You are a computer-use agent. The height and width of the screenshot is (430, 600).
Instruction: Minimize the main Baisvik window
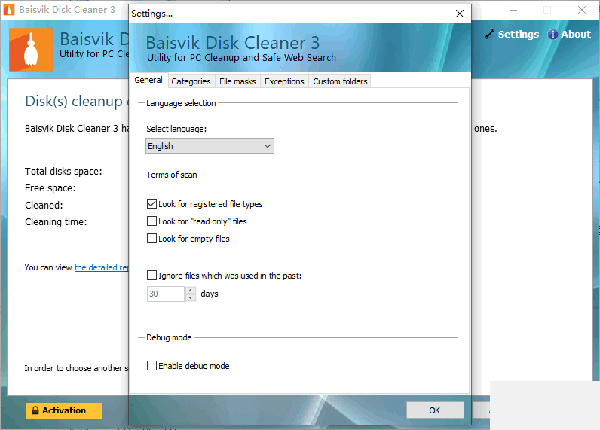coord(514,10)
